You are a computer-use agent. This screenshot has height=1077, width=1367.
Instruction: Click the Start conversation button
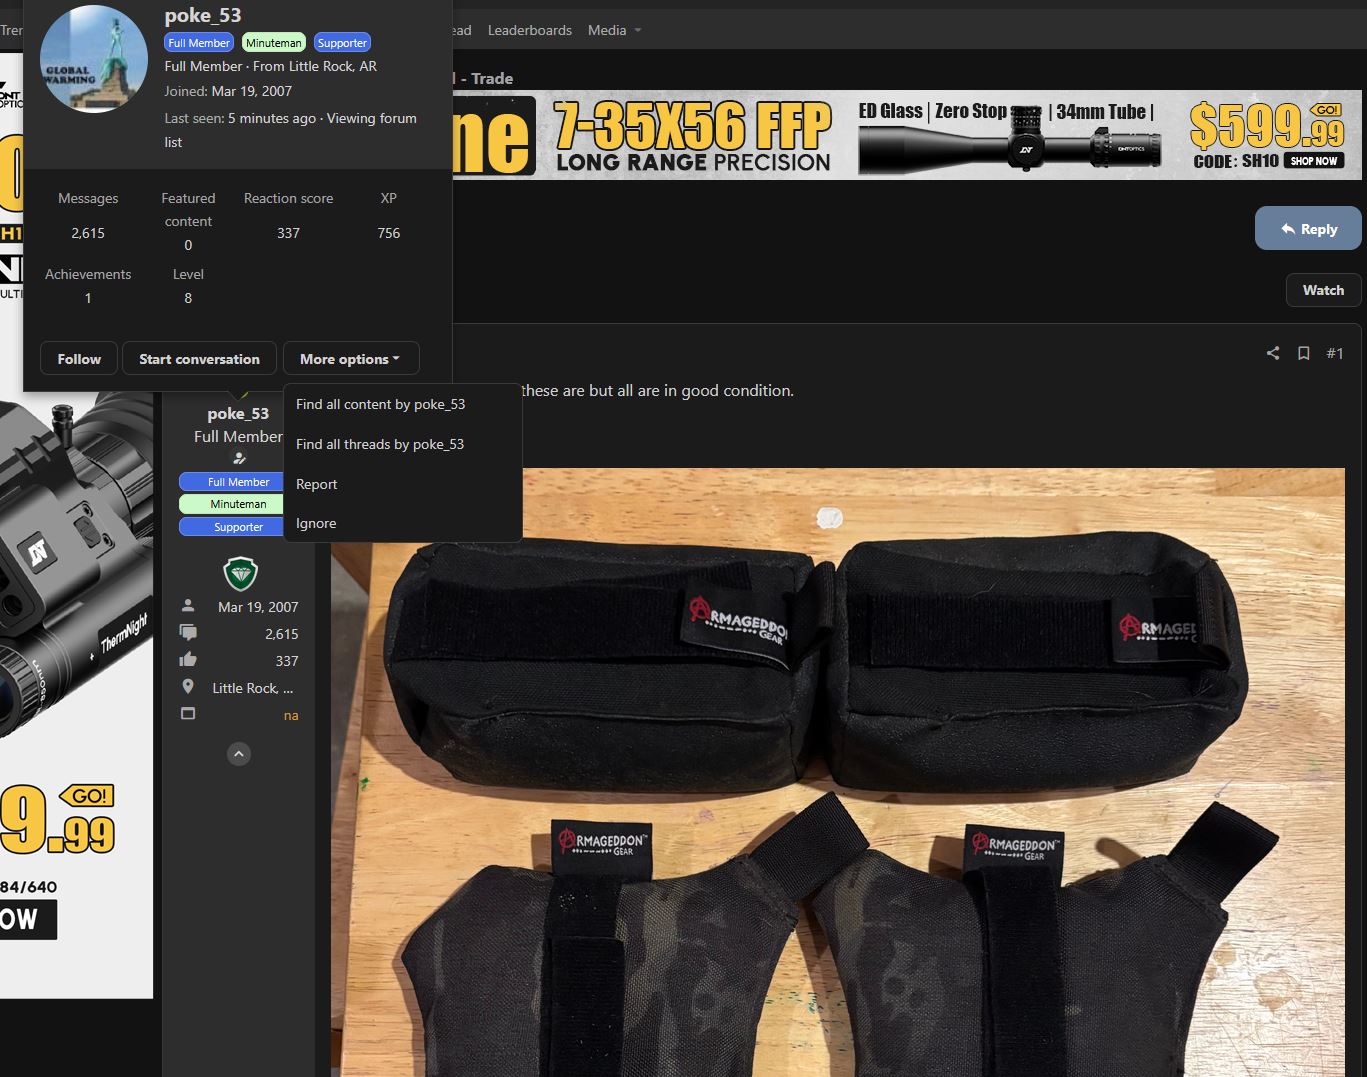point(199,359)
